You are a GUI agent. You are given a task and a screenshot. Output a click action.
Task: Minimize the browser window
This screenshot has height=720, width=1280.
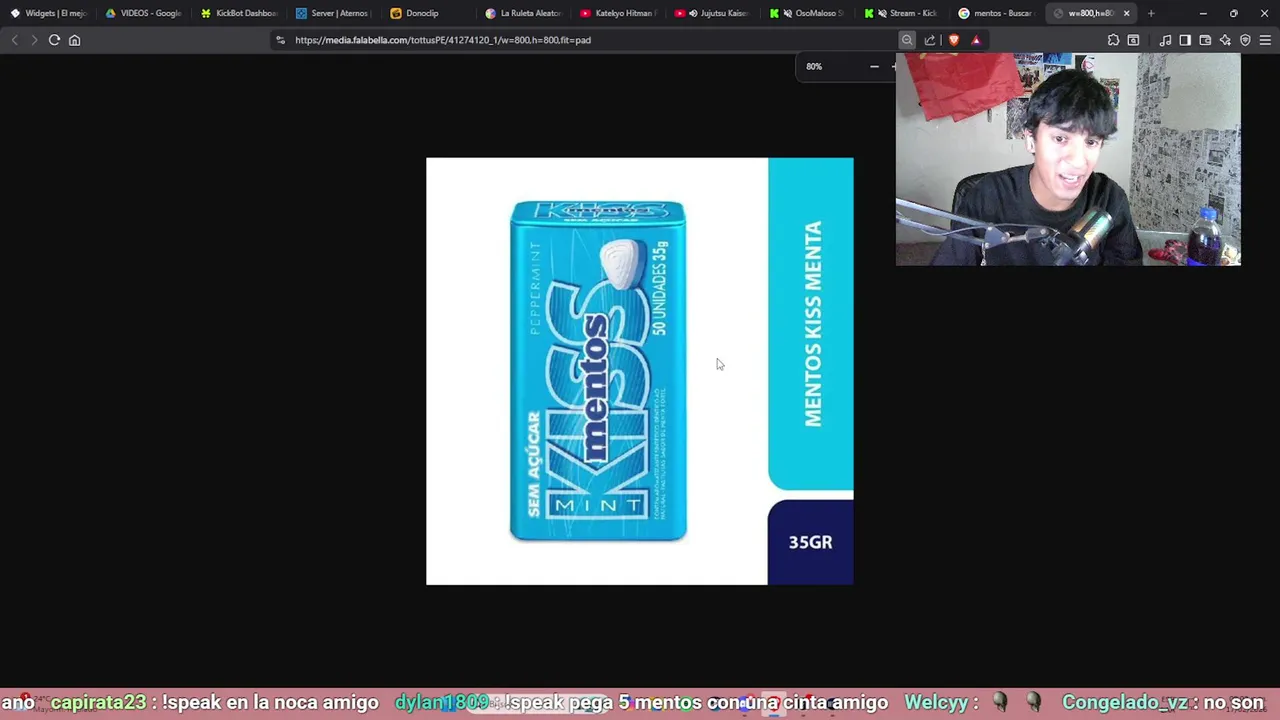[1203, 13]
